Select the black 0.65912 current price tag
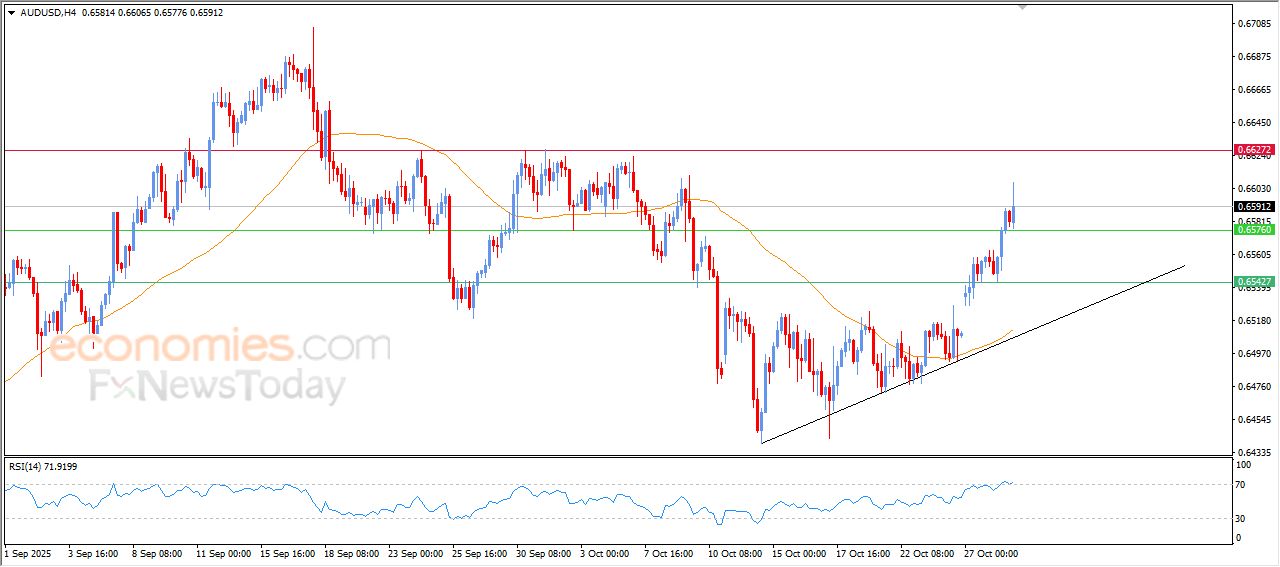Viewport: 1280px width, 567px height. click(x=1255, y=207)
